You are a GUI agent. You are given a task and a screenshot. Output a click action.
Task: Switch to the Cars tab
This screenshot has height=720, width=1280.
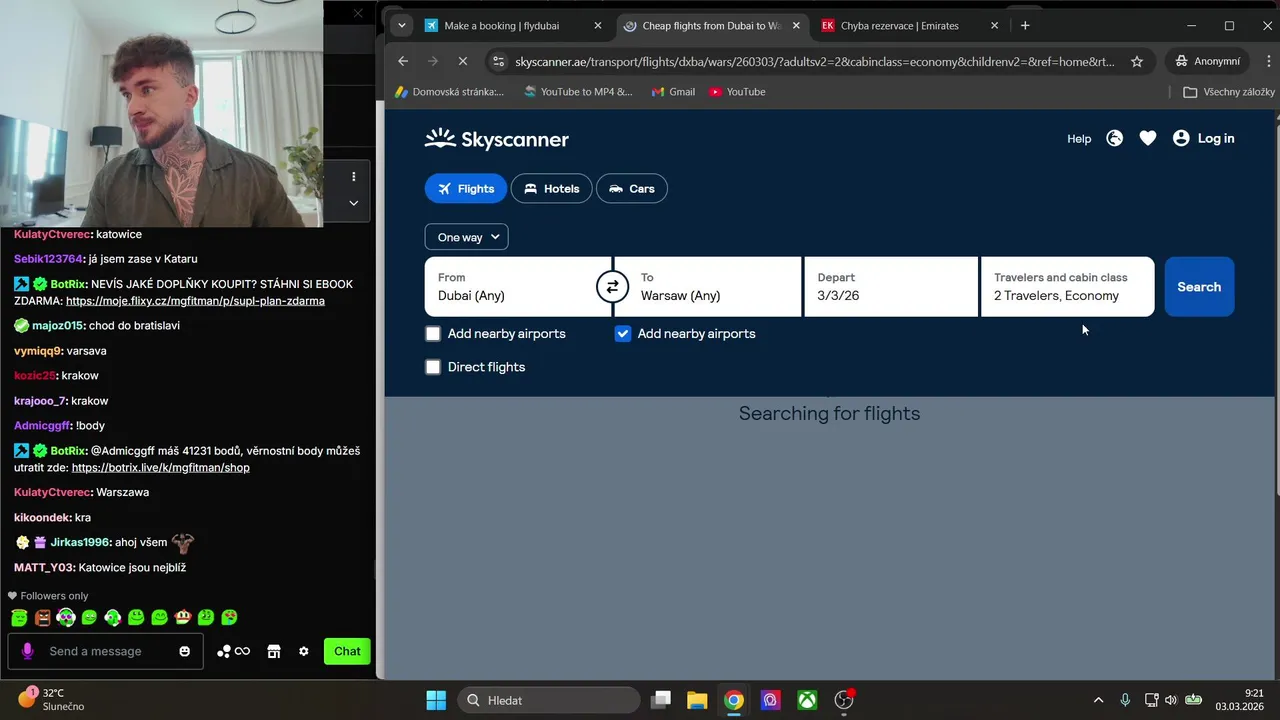pos(631,188)
